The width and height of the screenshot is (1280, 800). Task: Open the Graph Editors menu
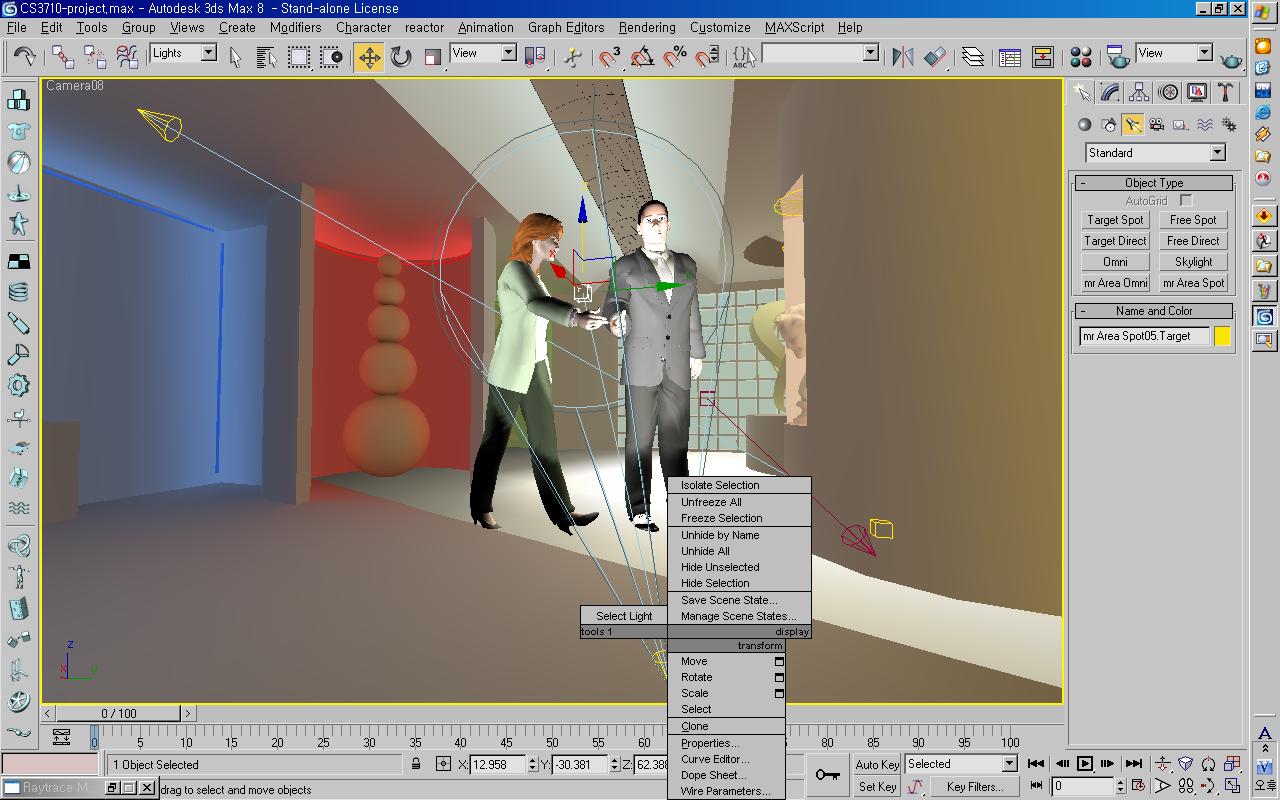pyautogui.click(x=566, y=28)
